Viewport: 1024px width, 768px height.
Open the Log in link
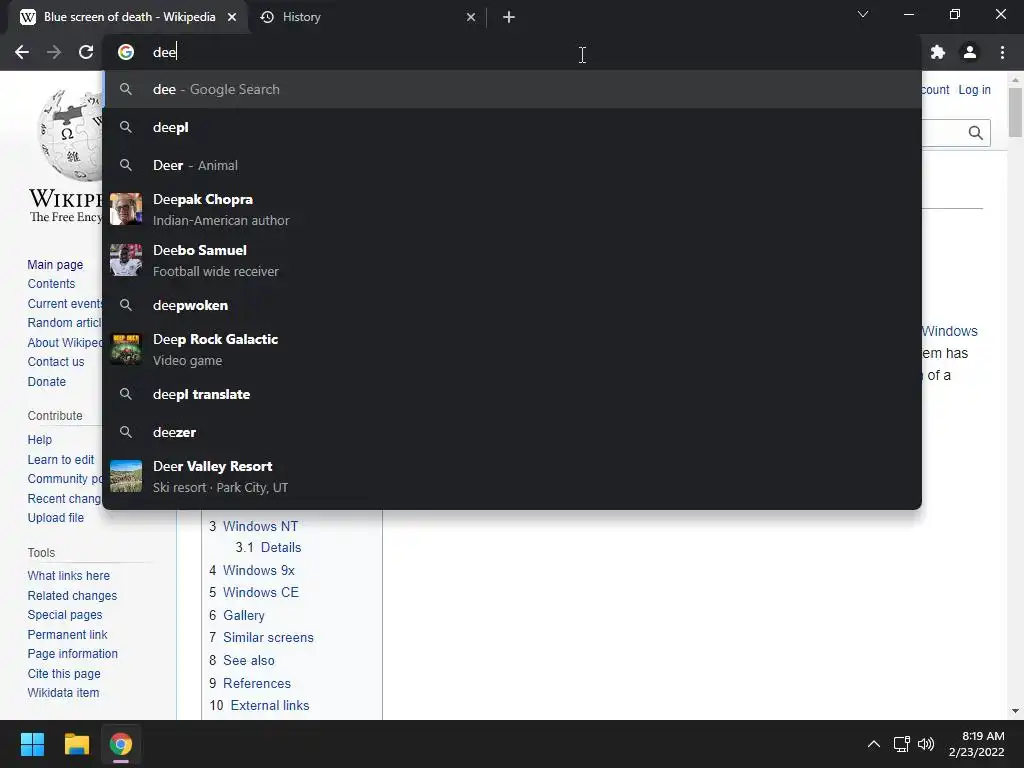974,89
